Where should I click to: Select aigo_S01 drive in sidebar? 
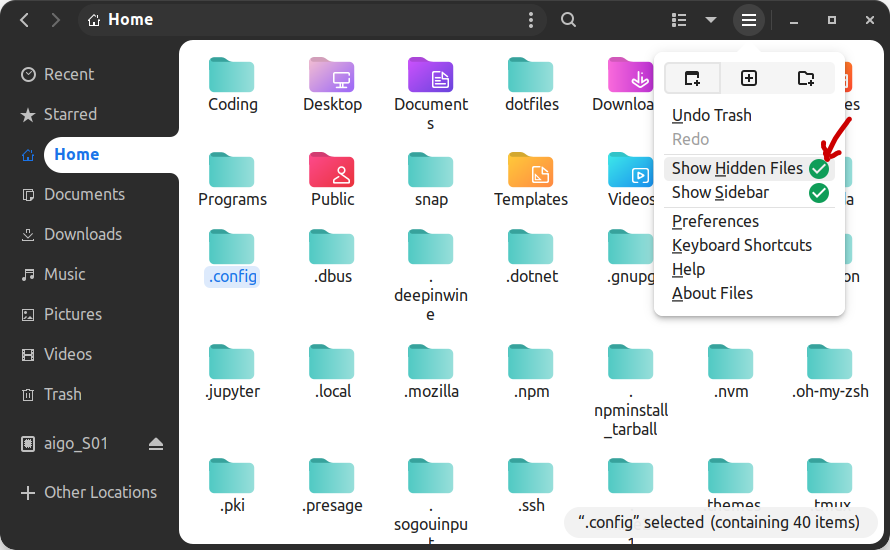tap(77, 444)
